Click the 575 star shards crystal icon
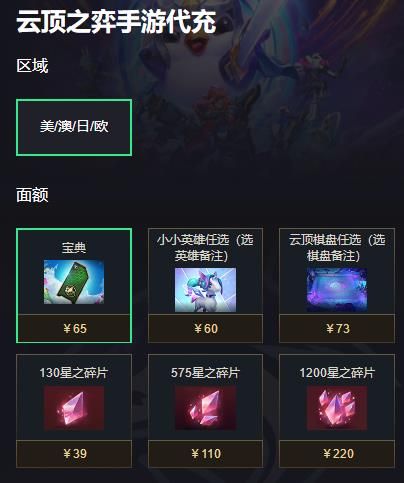This screenshot has height=483, width=404. [x=205, y=408]
